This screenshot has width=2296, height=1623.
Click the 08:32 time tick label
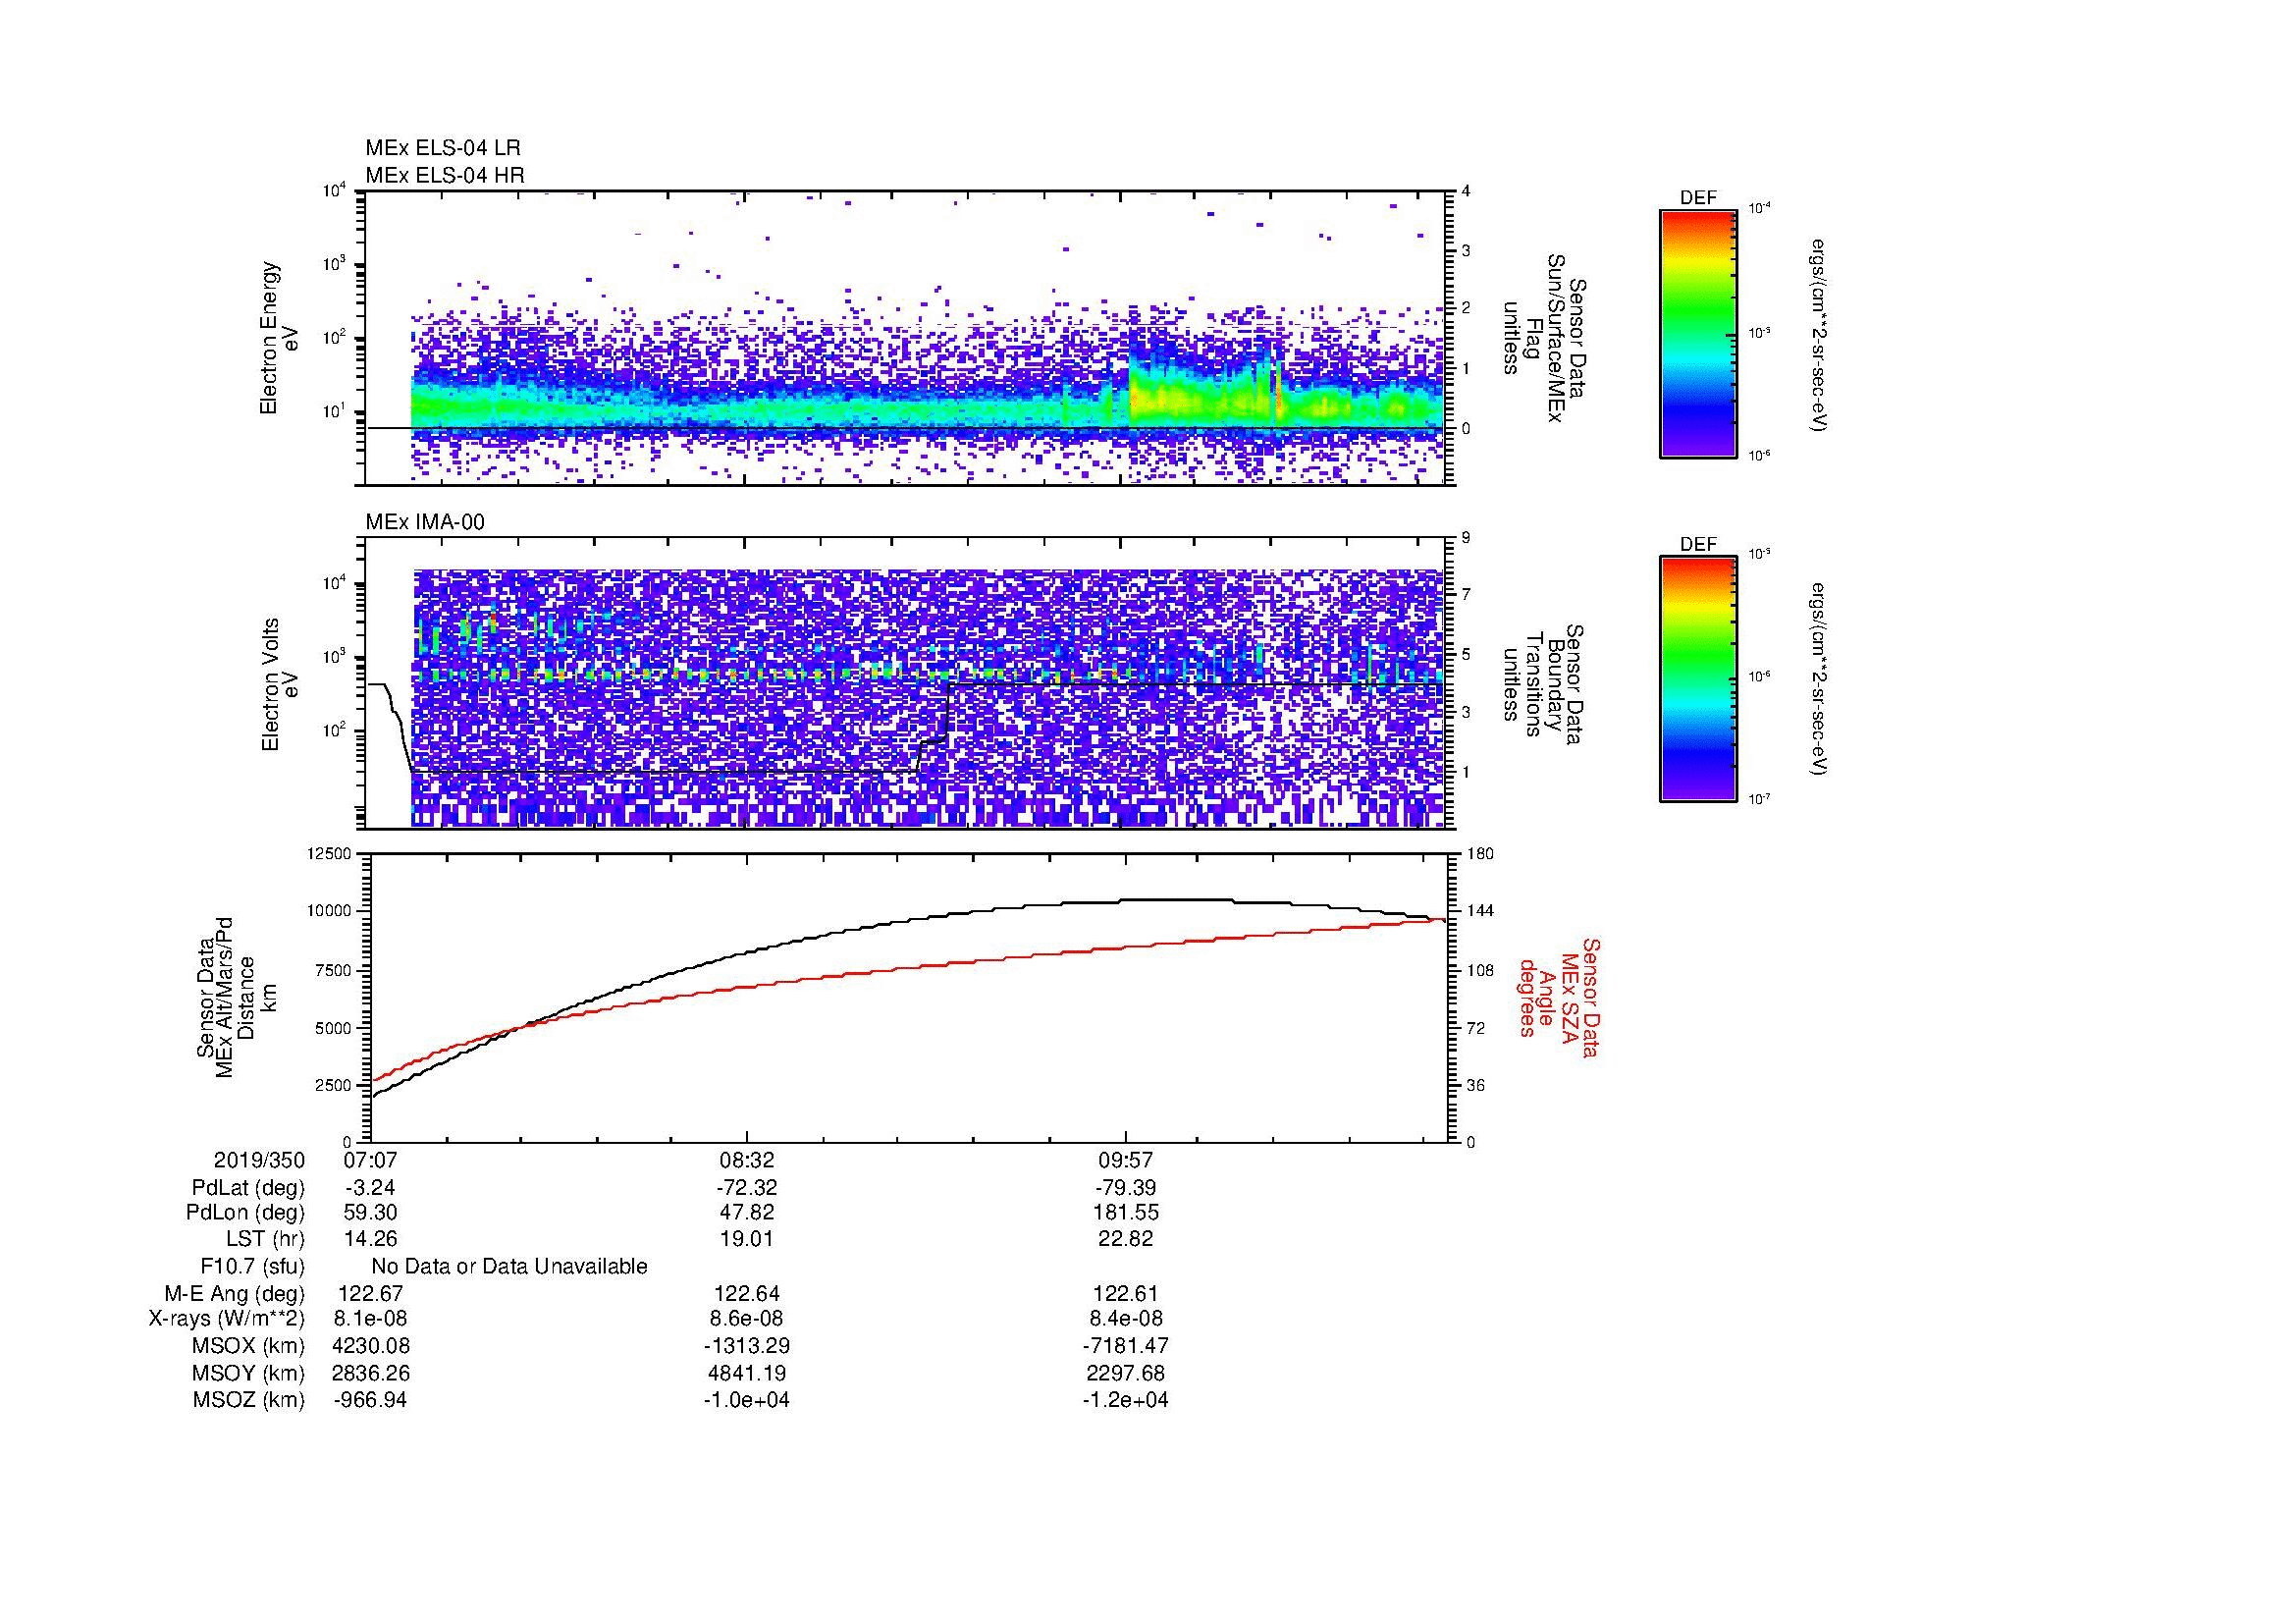click(x=747, y=1160)
